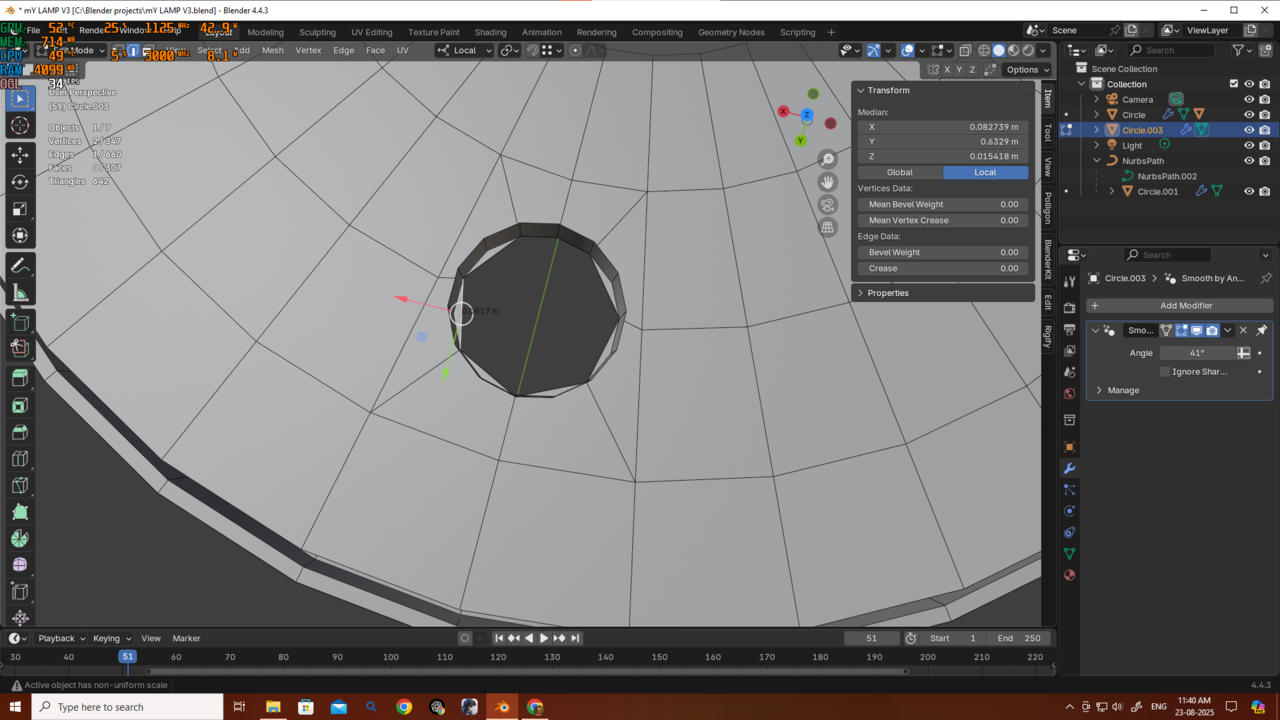Screen dimensions: 1280x720
Task: Select the Rotate tool
Action: (x=20, y=182)
